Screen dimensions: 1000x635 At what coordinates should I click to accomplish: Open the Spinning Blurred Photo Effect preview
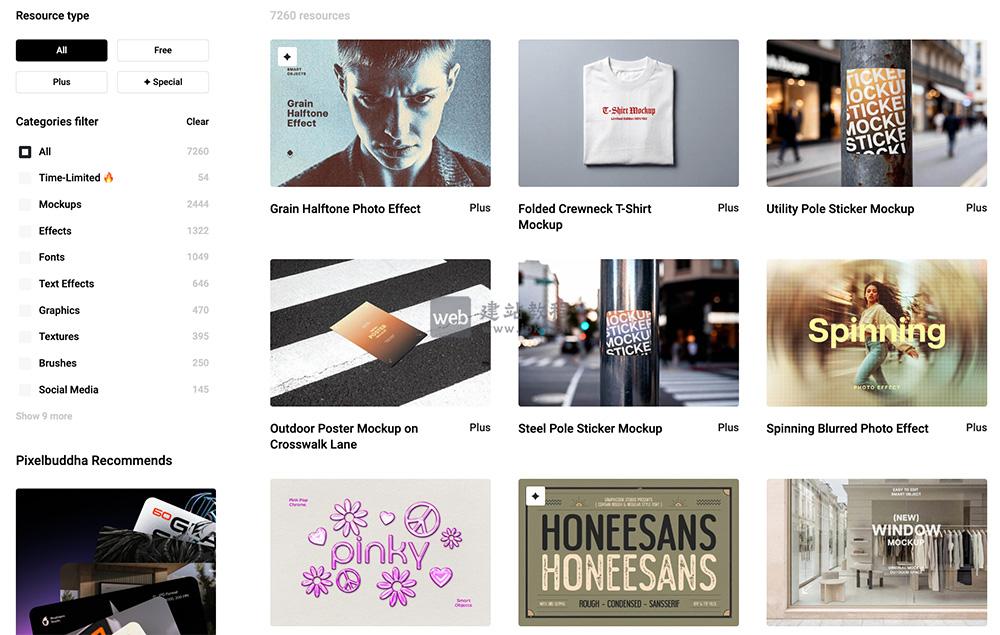click(876, 333)
